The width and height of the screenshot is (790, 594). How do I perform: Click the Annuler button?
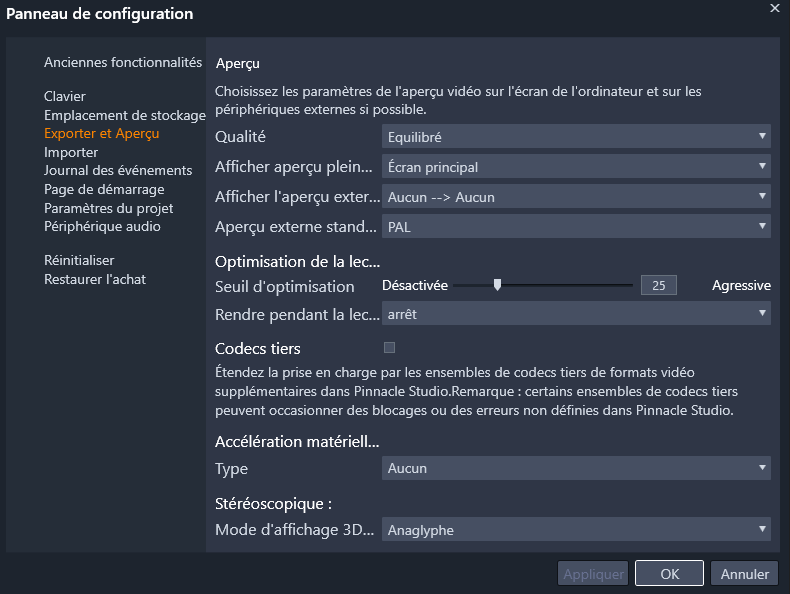(744, 574)
